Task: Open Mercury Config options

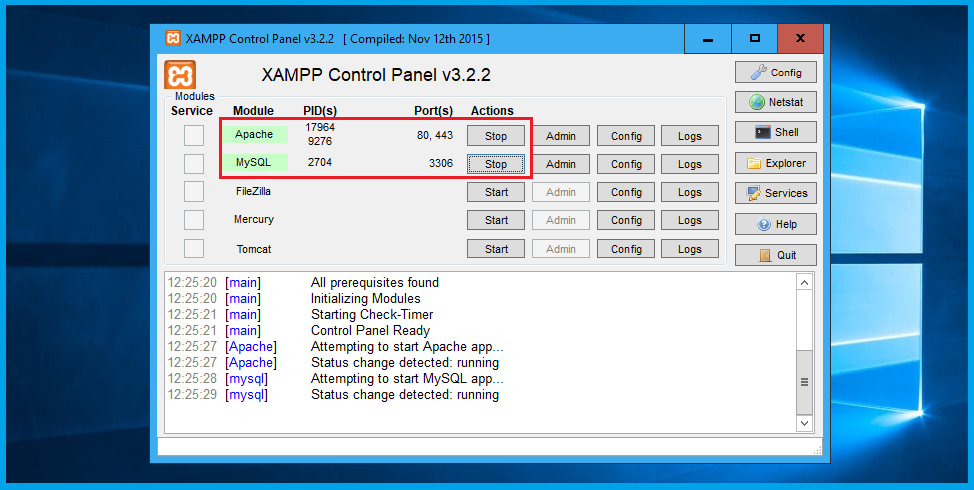Action: 626,220
